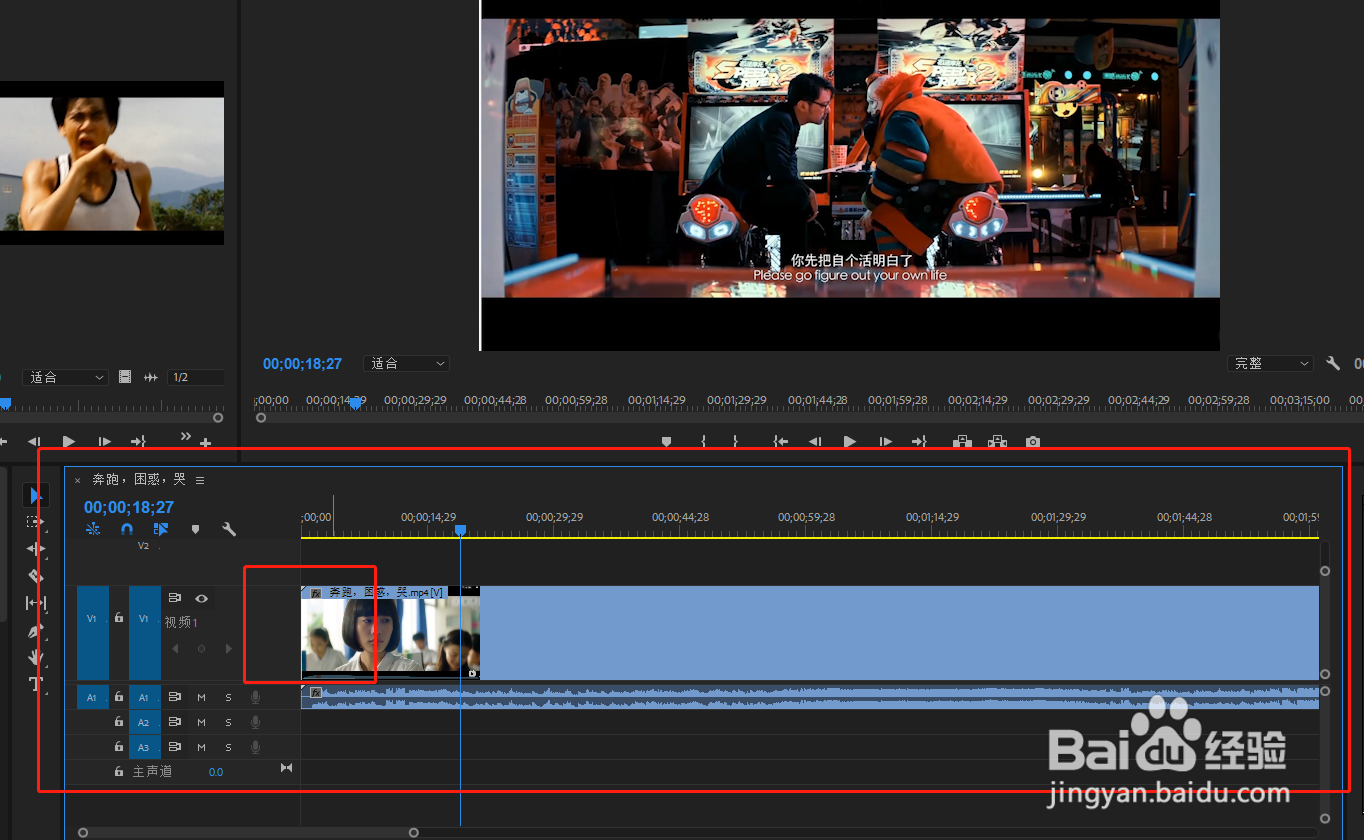The height and width of the screenshot is (840, 1364).
Task: Select the Ripple Edit tool
Action: click(x=36, y=549)
